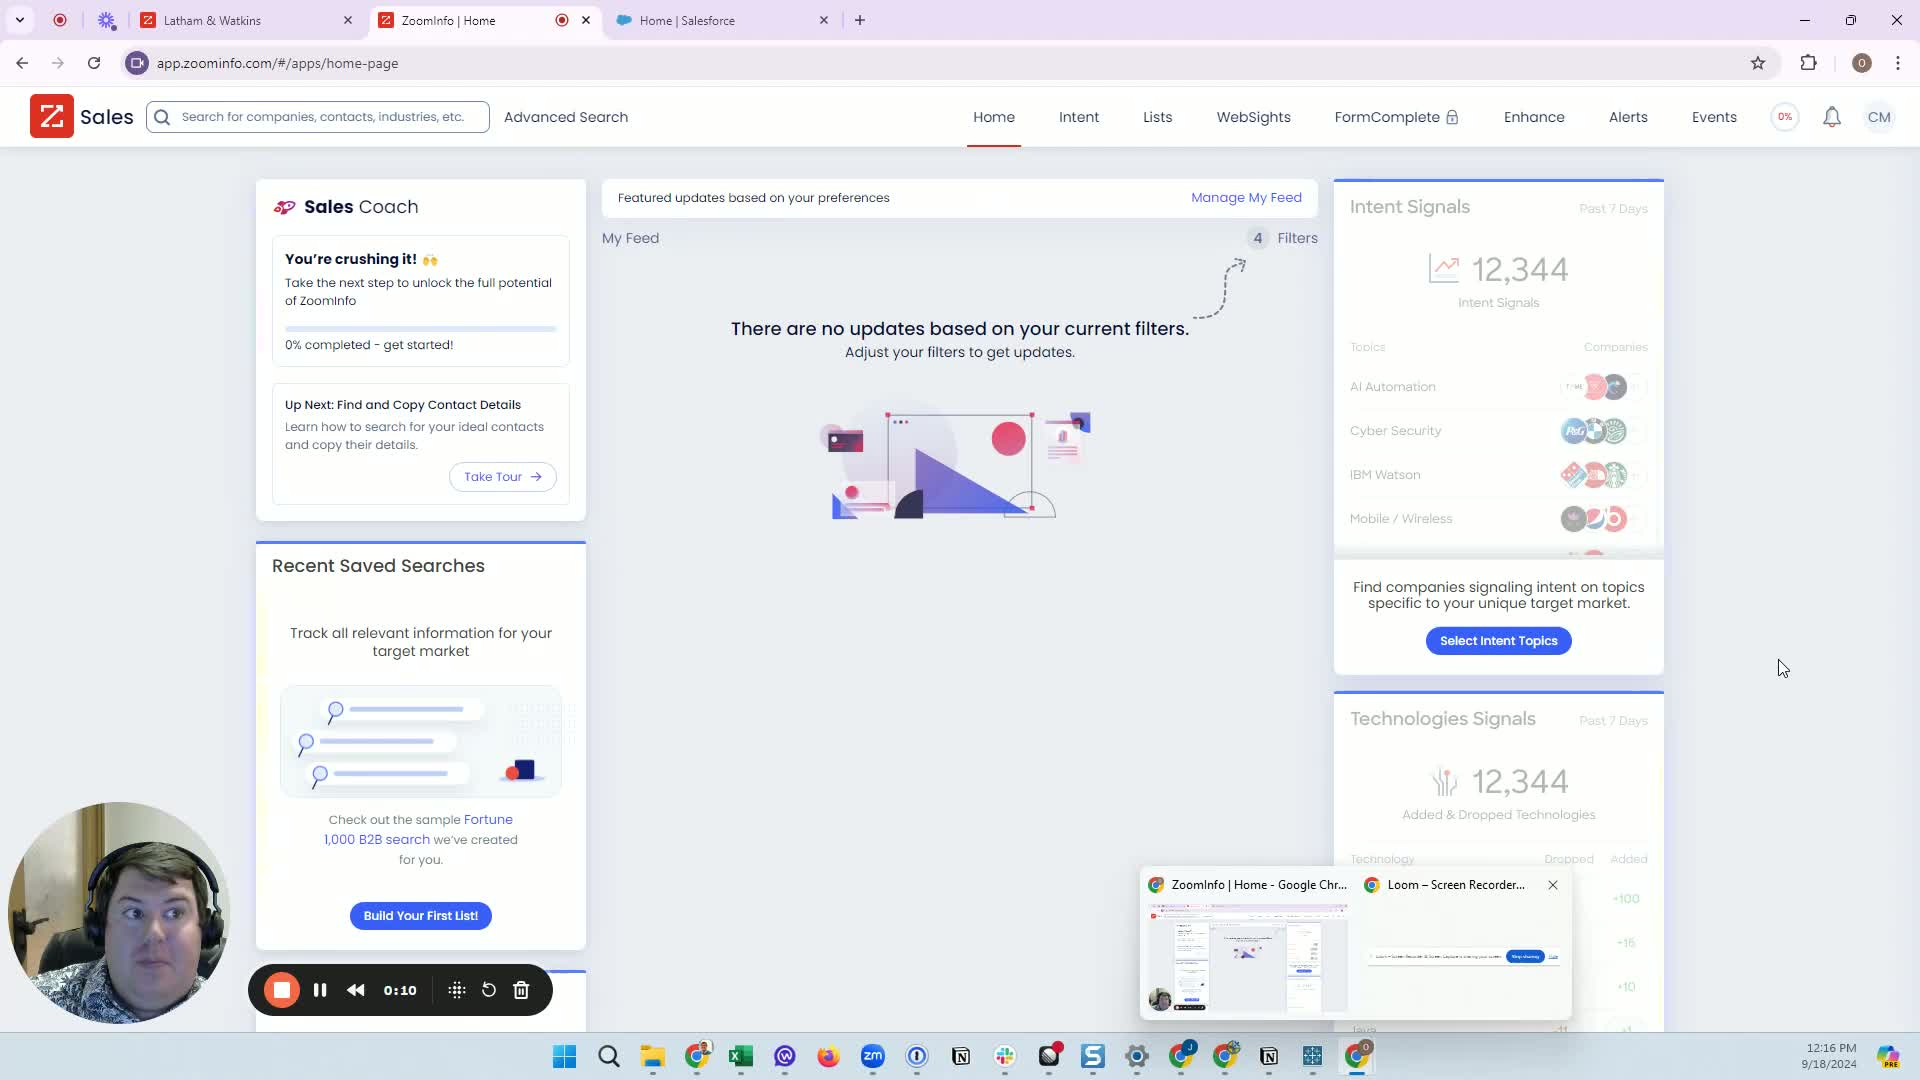
Task: Click the Loom rewind icon
Action: (x=356, y=990)
